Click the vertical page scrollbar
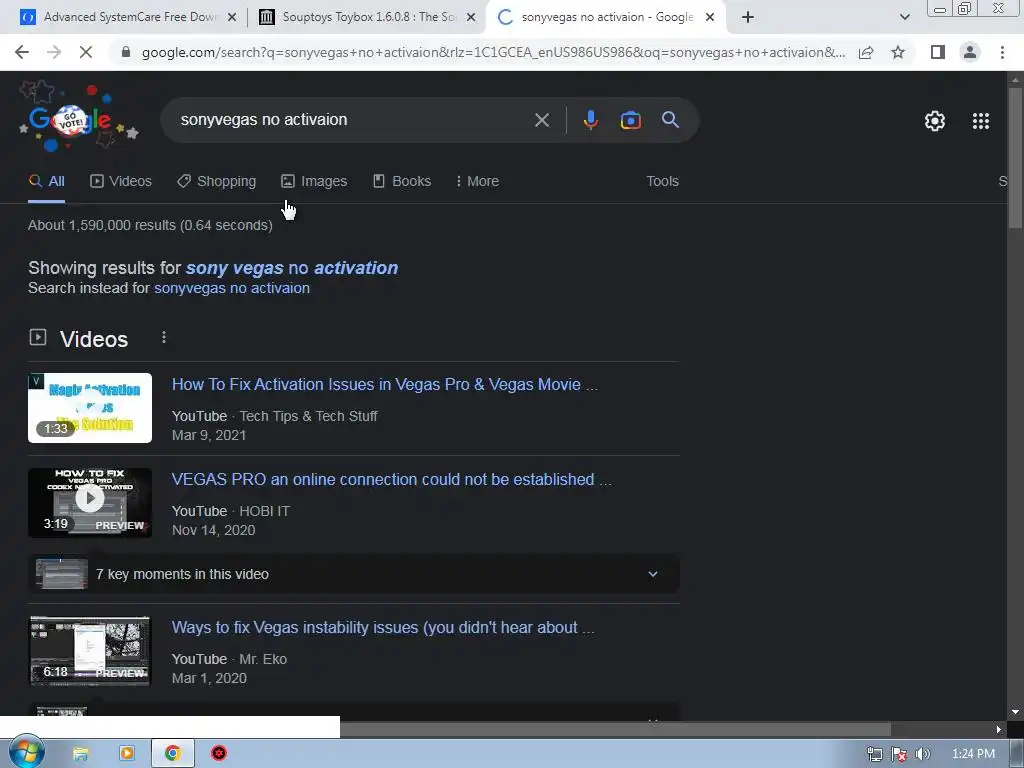The width and height of the screenshot is (1024, 768). click(x=1015, y=157)
